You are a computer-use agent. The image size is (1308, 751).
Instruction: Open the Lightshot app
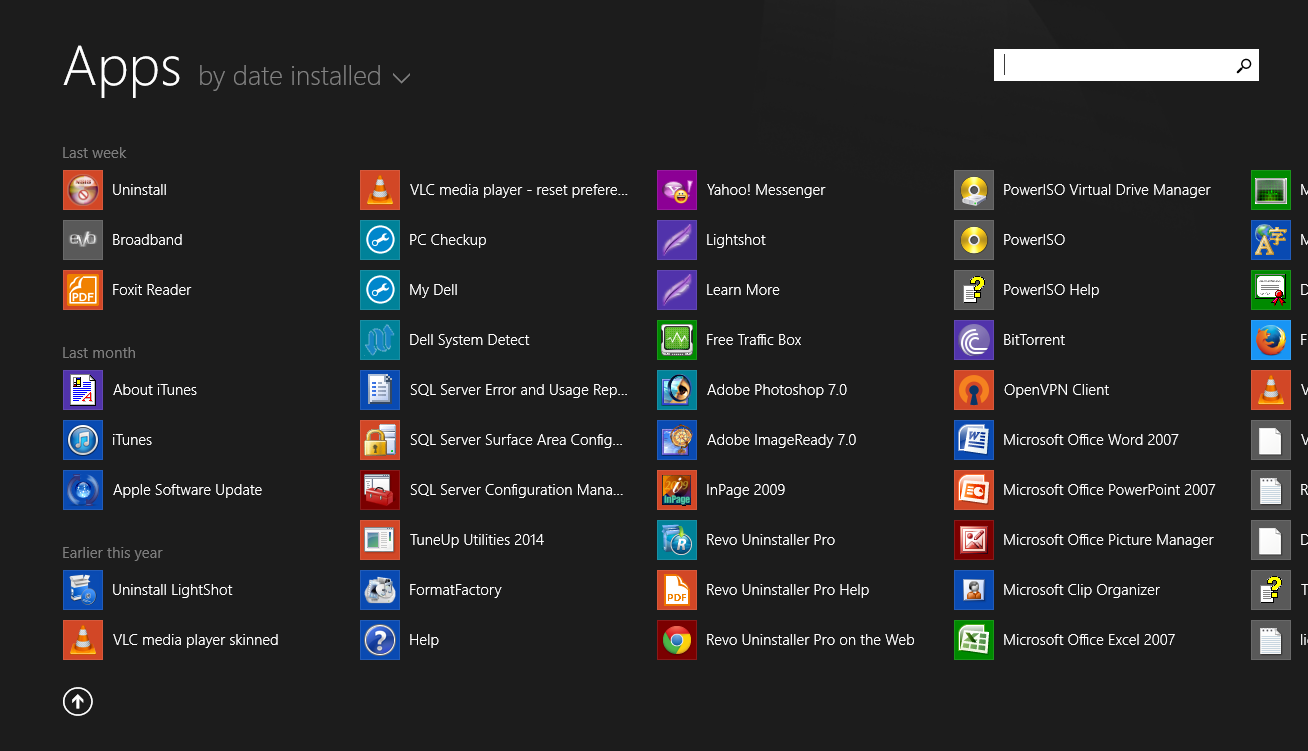[712, 240]
